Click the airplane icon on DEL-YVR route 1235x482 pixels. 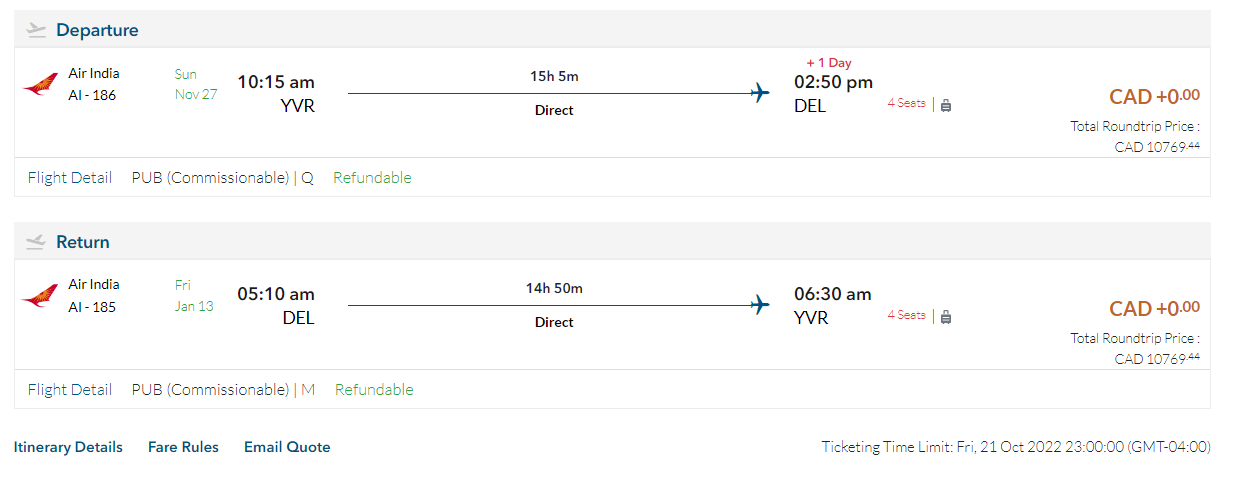760,306
